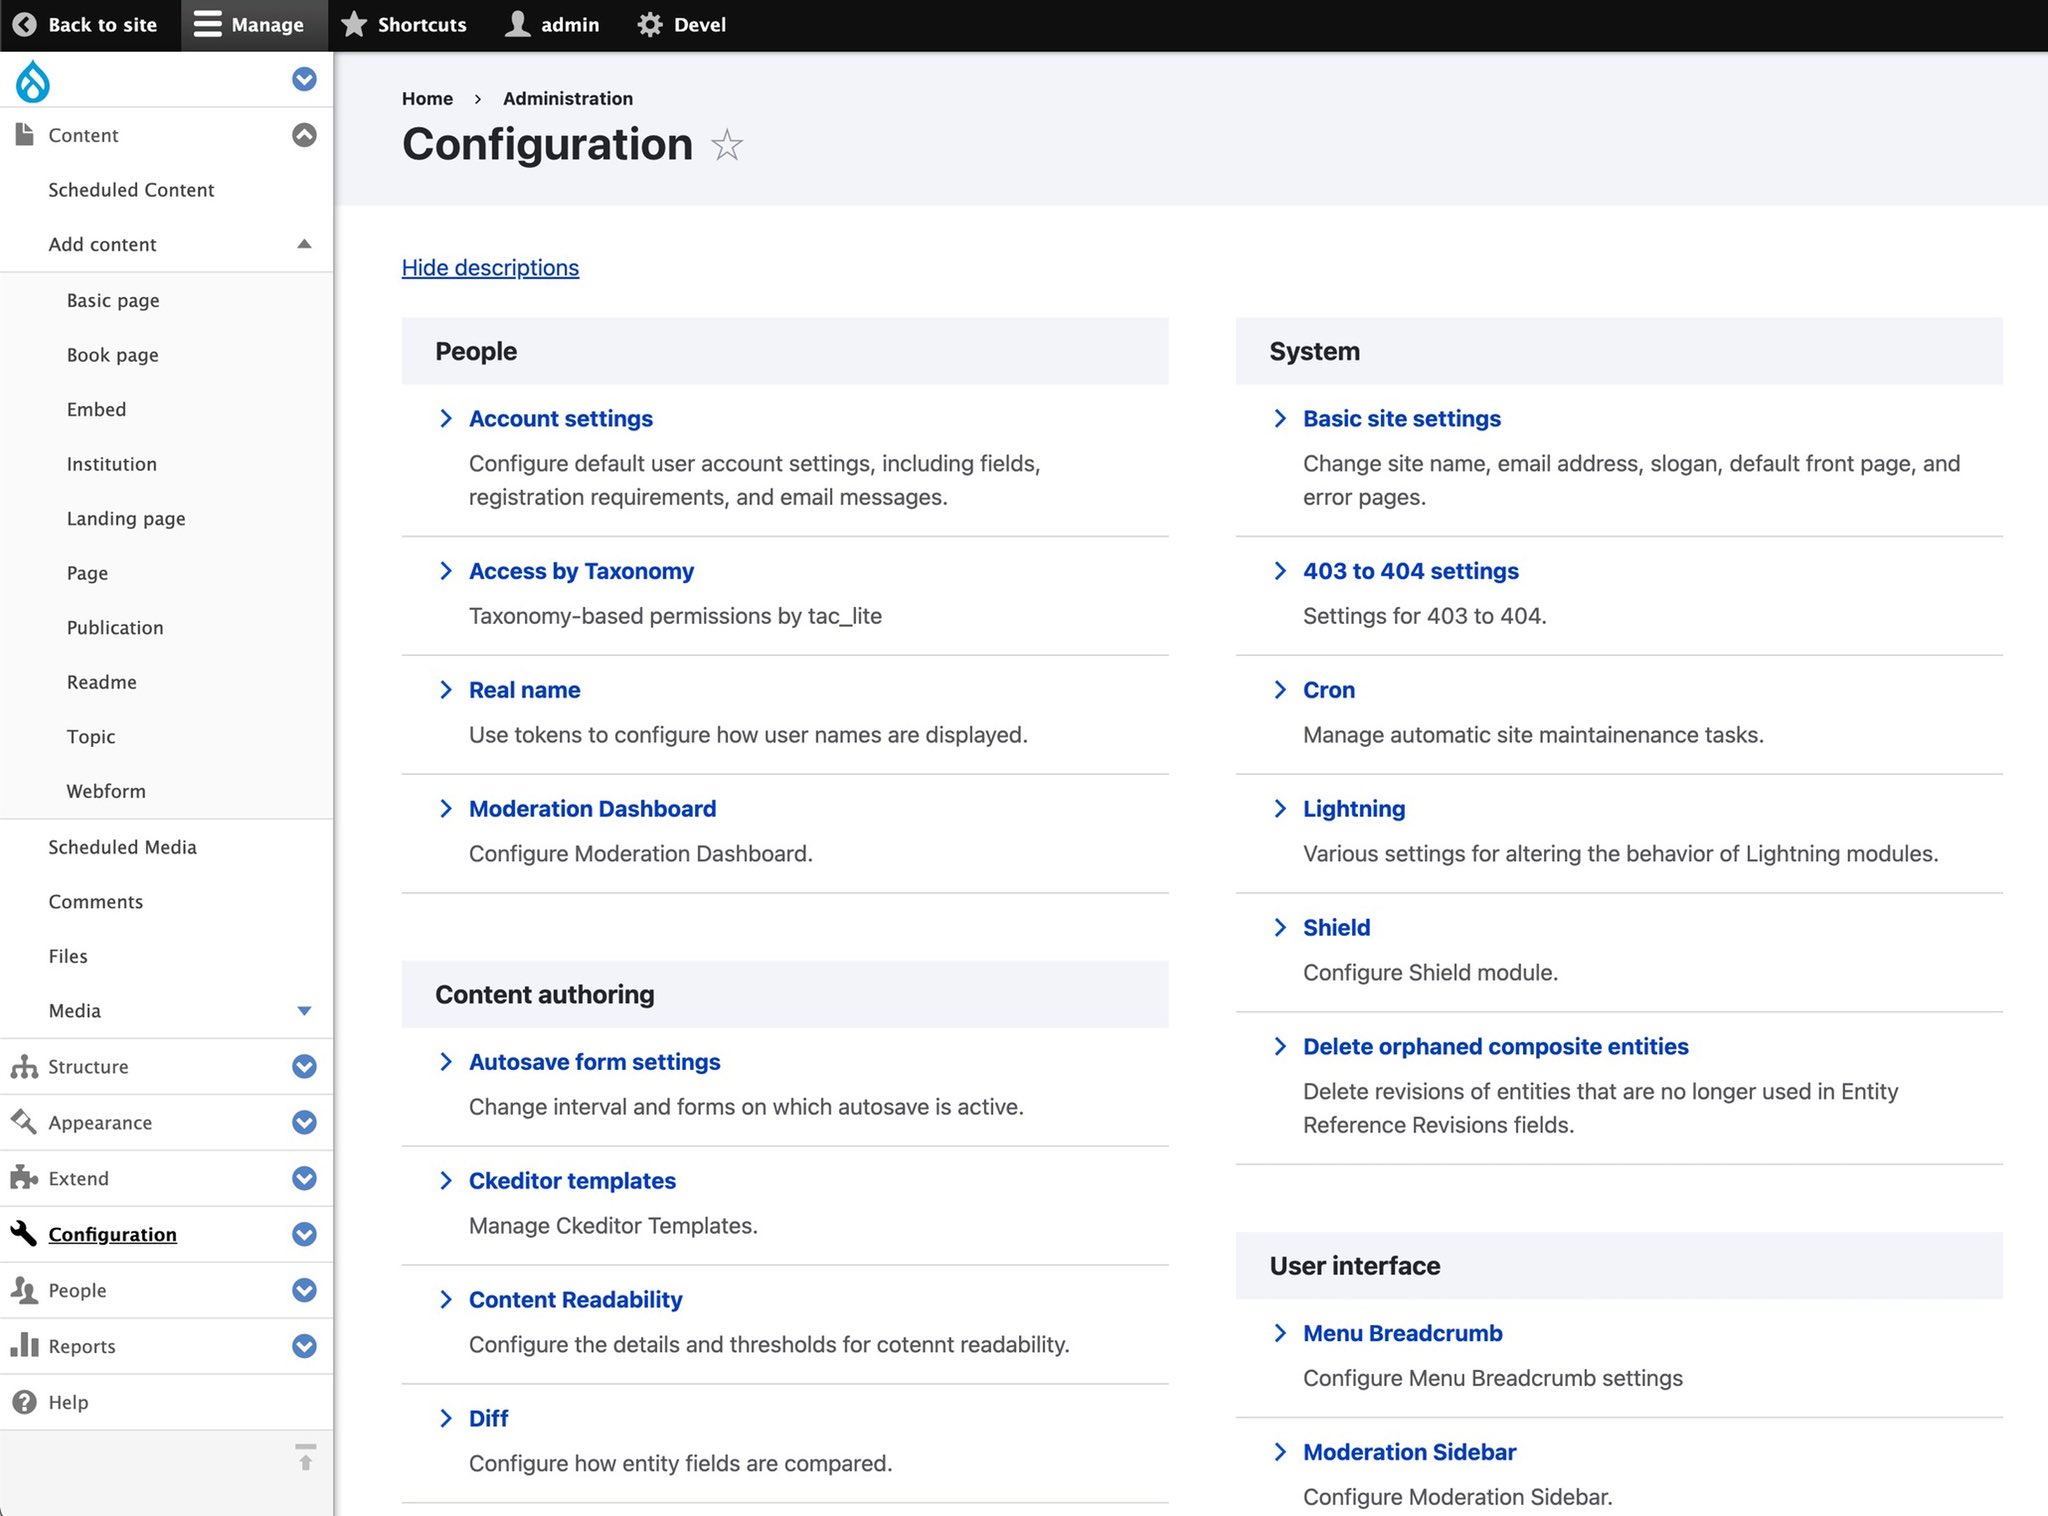
Task: Open Basic page under Add content
Action: 113,300
